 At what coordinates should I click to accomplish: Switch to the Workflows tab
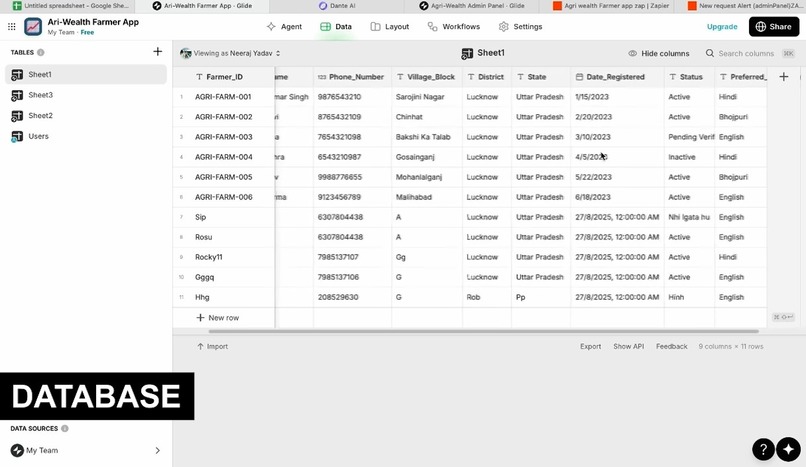click(453, 27)
